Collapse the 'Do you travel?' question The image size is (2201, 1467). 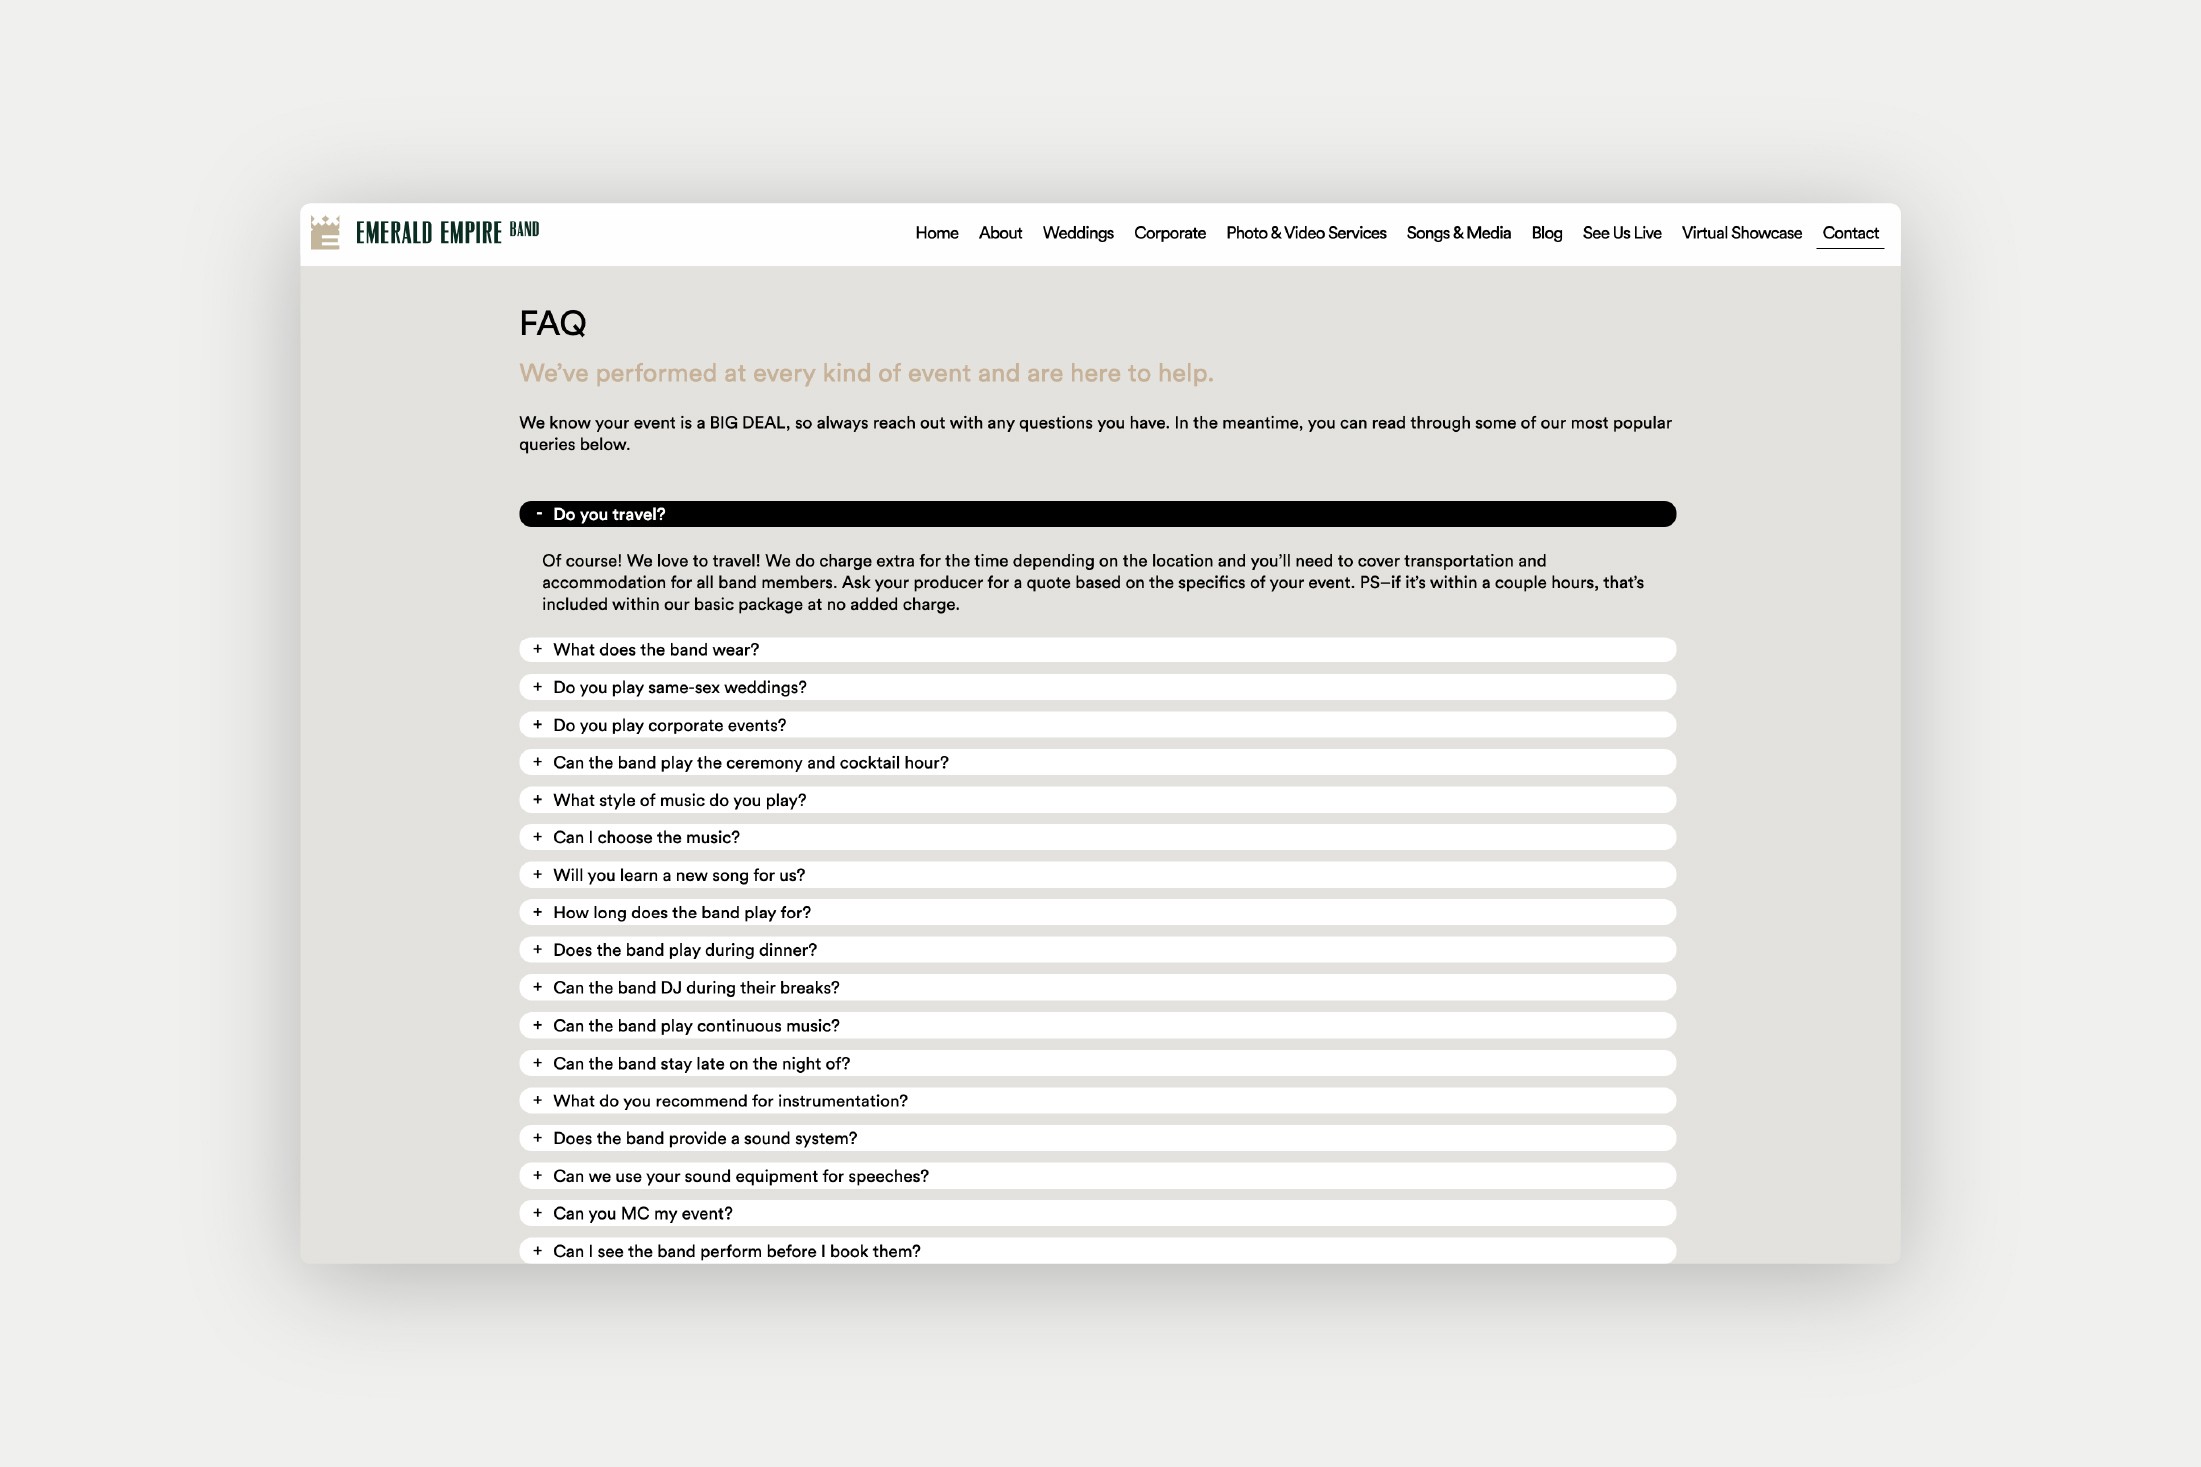[608, 514]
